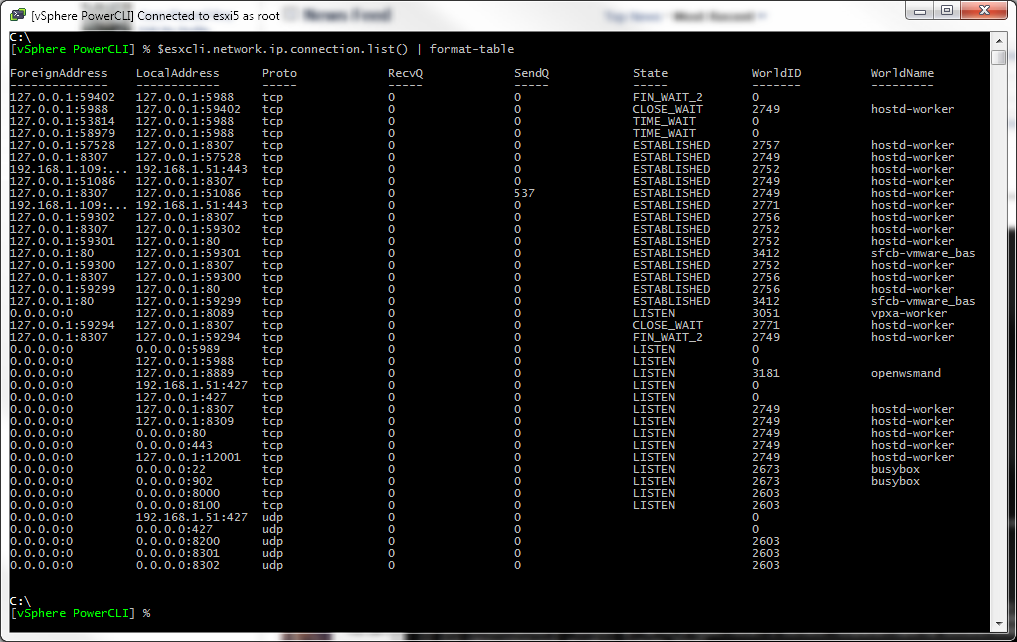Click foreign address 127.0.0.1:53814
This screenshot has height=642, width=1017.
coord(62,121)
